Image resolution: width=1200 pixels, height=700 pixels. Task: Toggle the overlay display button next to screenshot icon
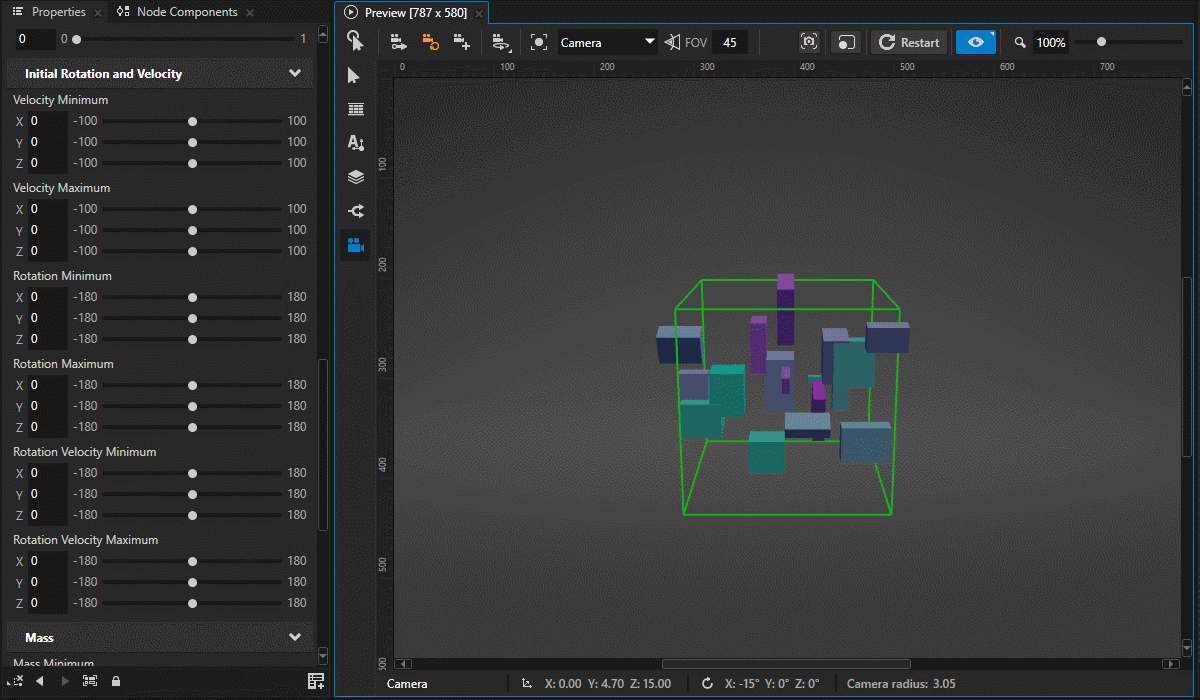click(x=845, y=42)
